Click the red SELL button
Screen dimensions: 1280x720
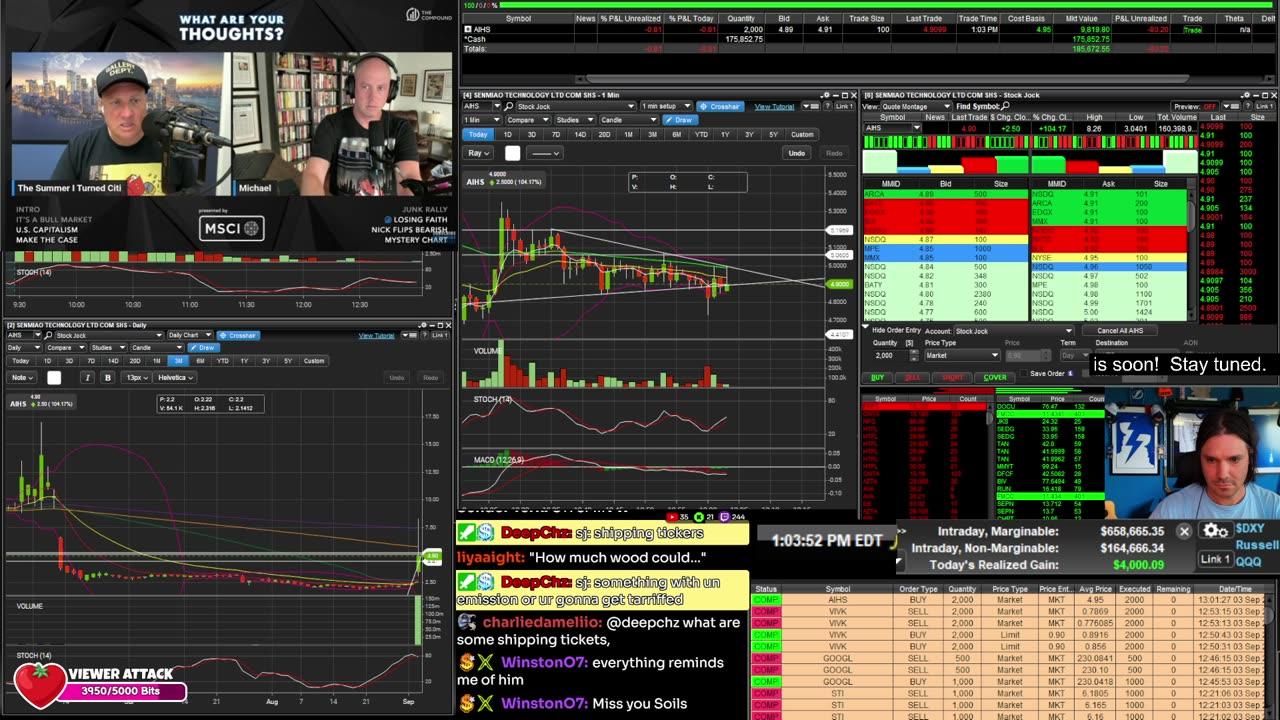click(912, 378)
